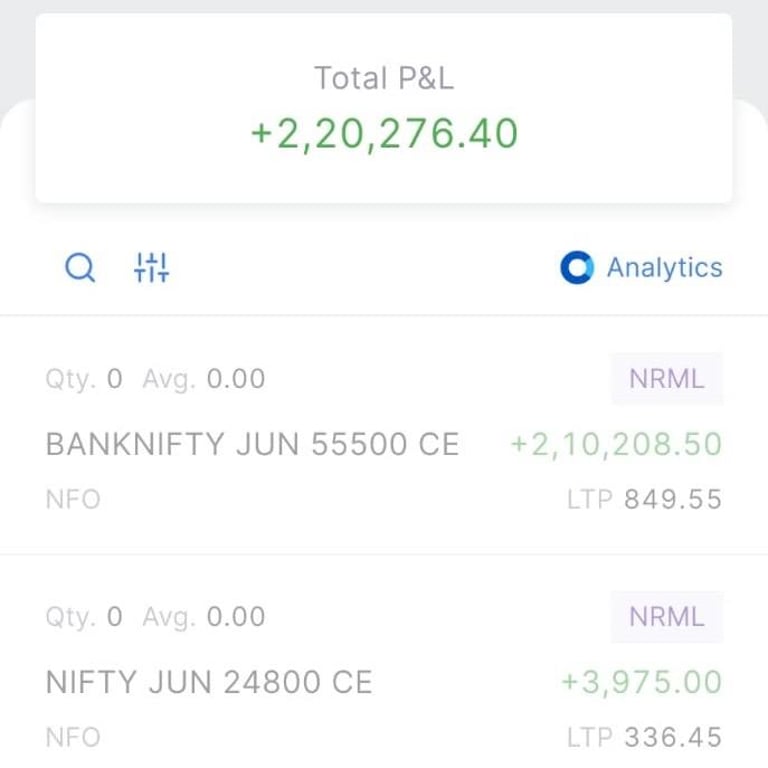This screenshot has height=768, width=768.
Task: Click the +2,10,208.50 BANKNIFTY profit figure
Action: (x=616, y=445)
